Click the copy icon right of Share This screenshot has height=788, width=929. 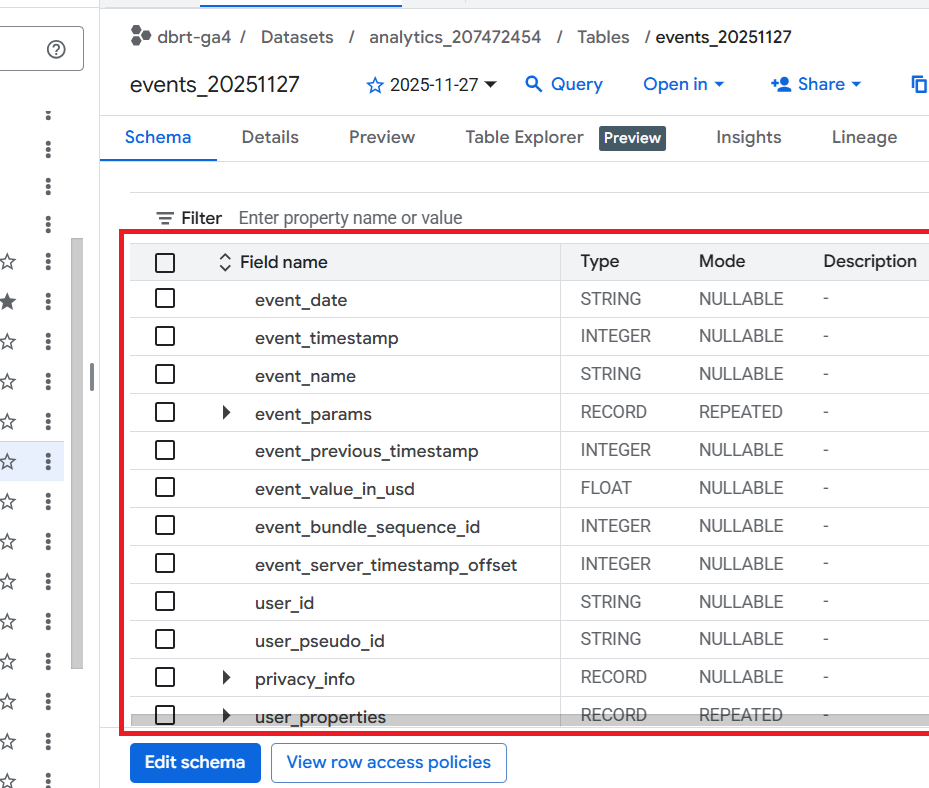[918, 84]
